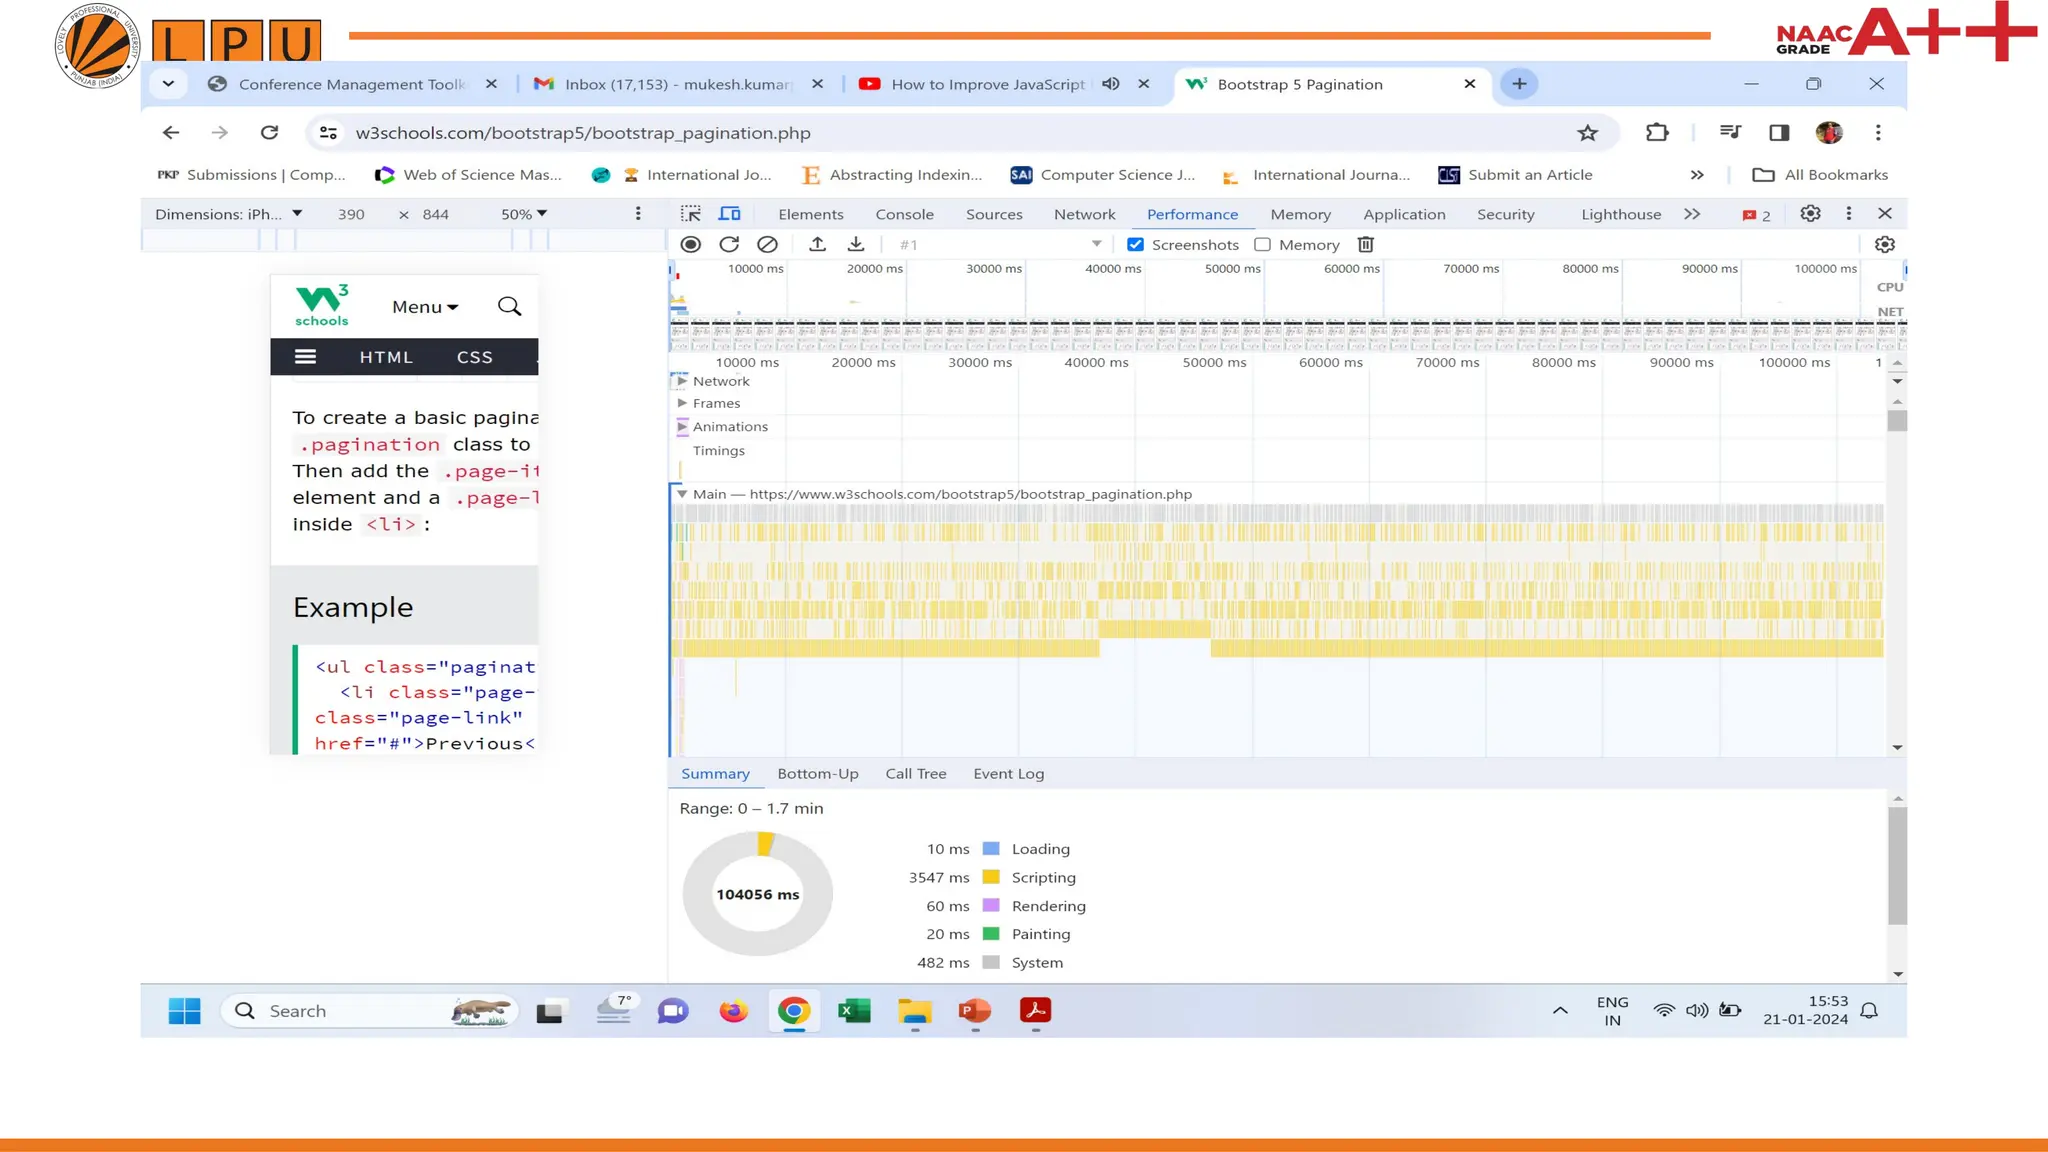The height and width of the screenshot is (1152, 2048).
Task: Expand the Network track
Action: point(682,381)
